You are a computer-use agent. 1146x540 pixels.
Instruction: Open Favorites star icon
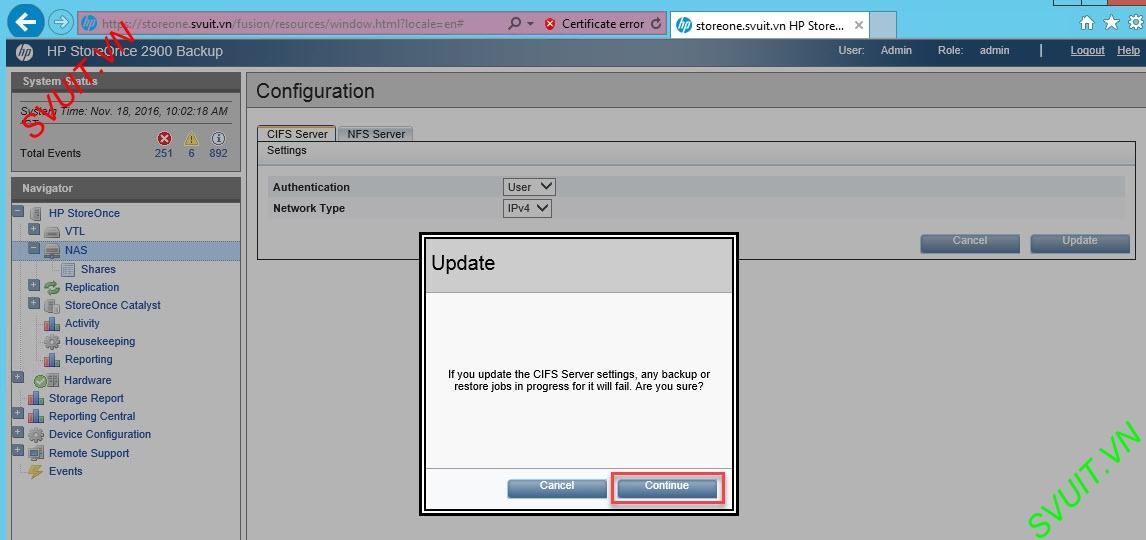[x=1111, y=23]
